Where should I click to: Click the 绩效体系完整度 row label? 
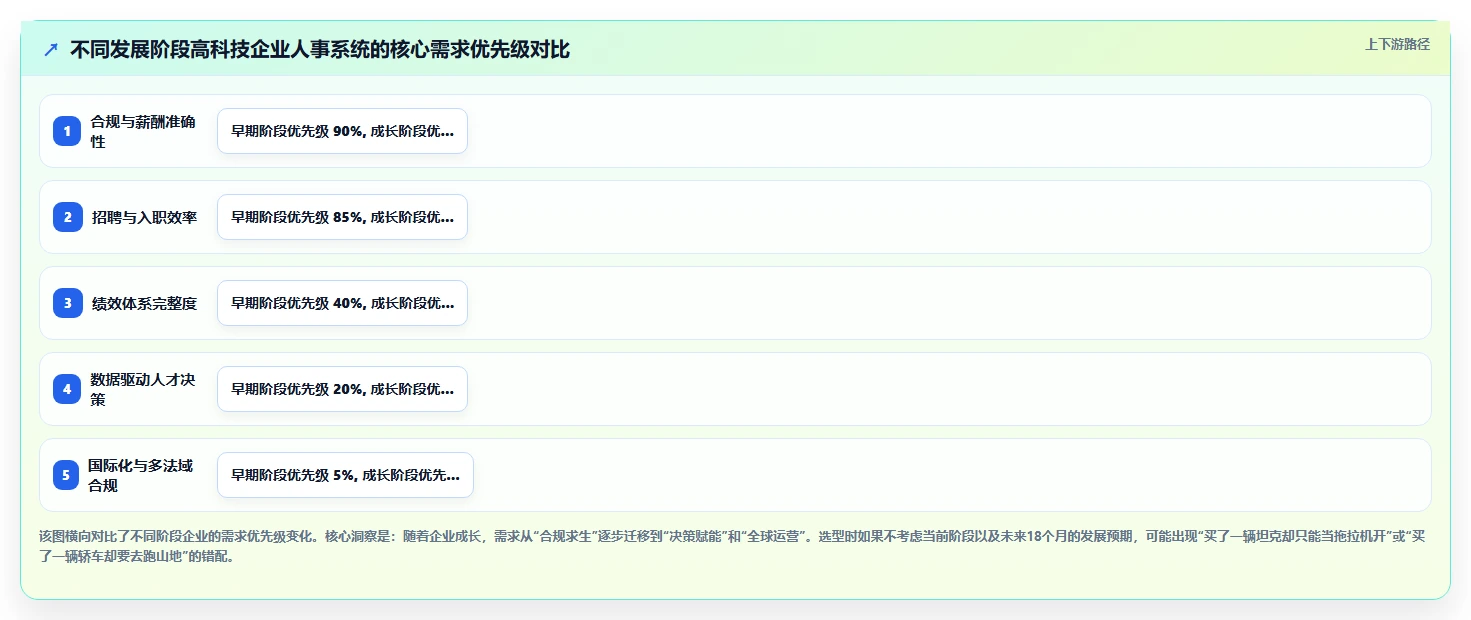(144, 303)
